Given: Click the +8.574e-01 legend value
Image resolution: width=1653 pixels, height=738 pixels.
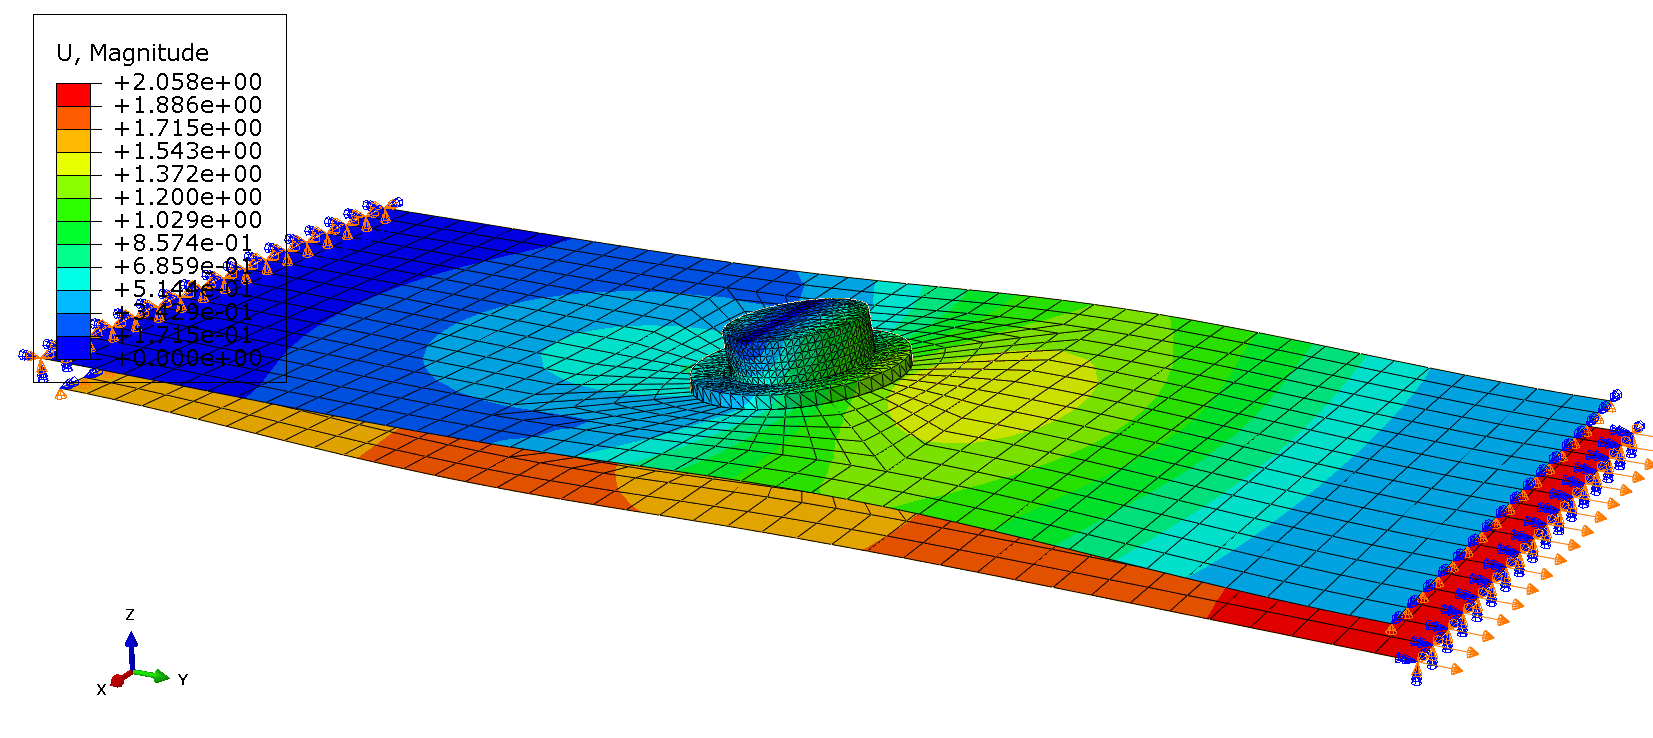Looking at the screenshot, I should 184,243.
